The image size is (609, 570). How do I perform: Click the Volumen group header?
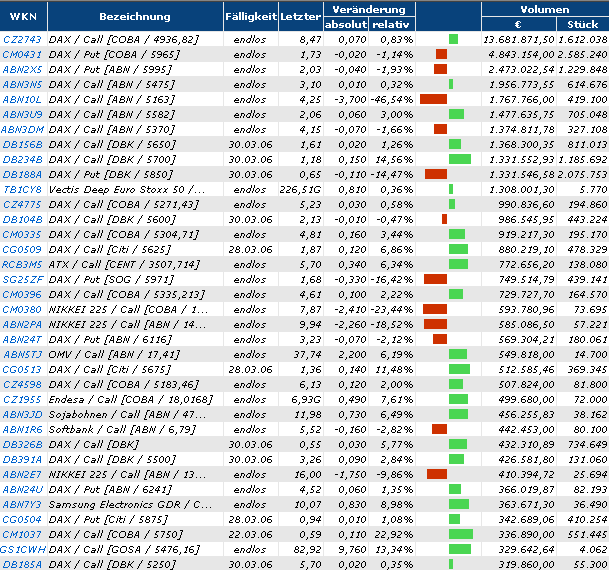pyautogui.click(x=545, y=9)
